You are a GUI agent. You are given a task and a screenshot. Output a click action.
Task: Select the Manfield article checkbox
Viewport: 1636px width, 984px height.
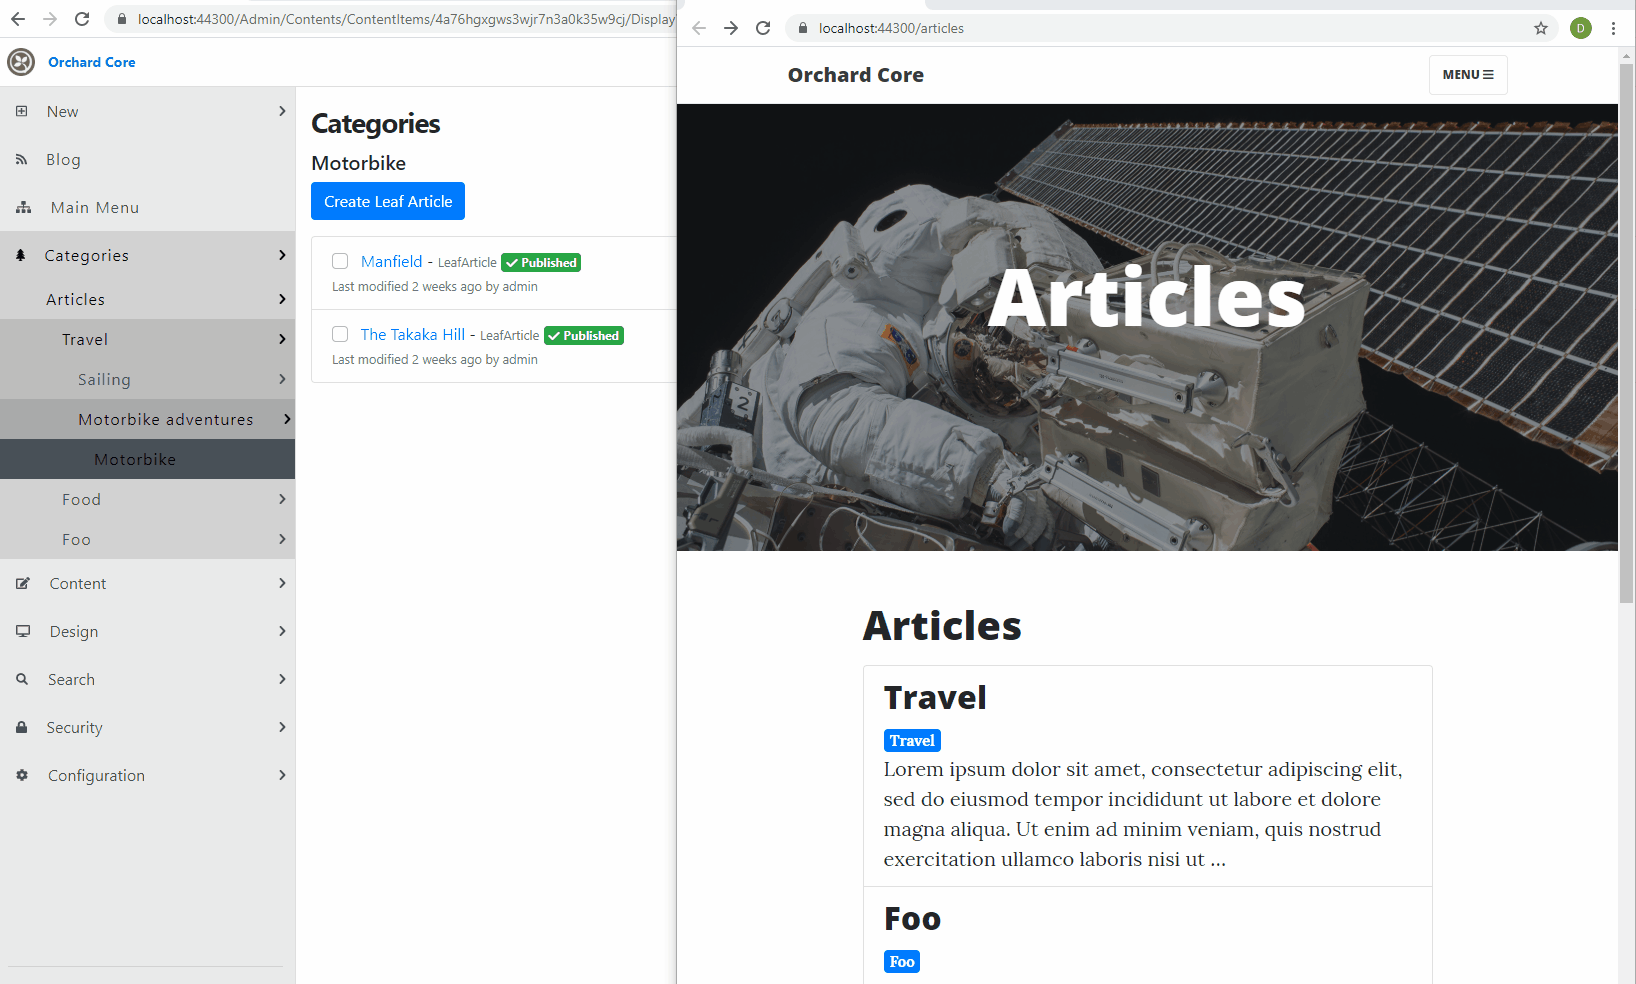(340, 261)
